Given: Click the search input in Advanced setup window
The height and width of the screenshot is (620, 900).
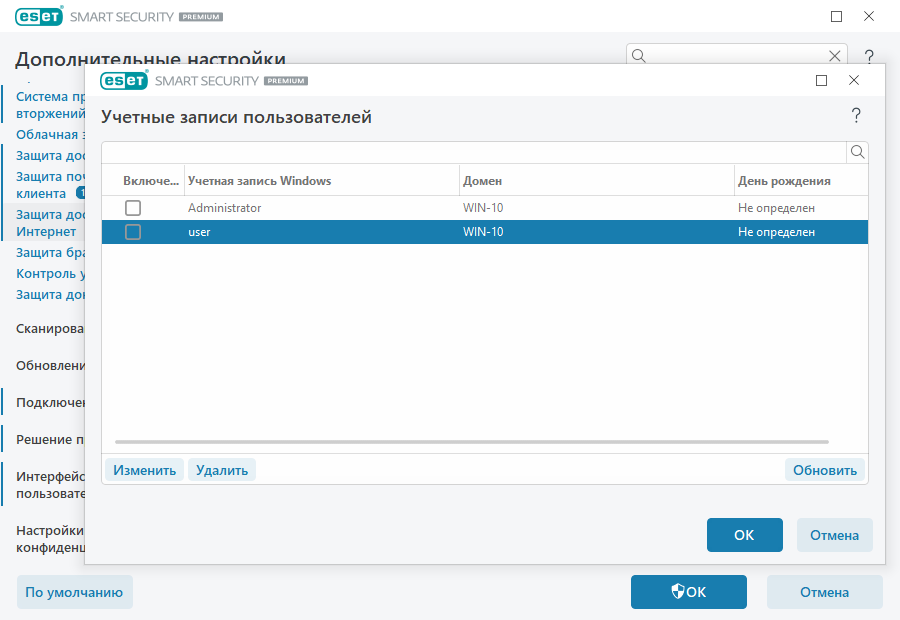Looking at the screenshot, I should pyautogui.click(x=737, y=56).
